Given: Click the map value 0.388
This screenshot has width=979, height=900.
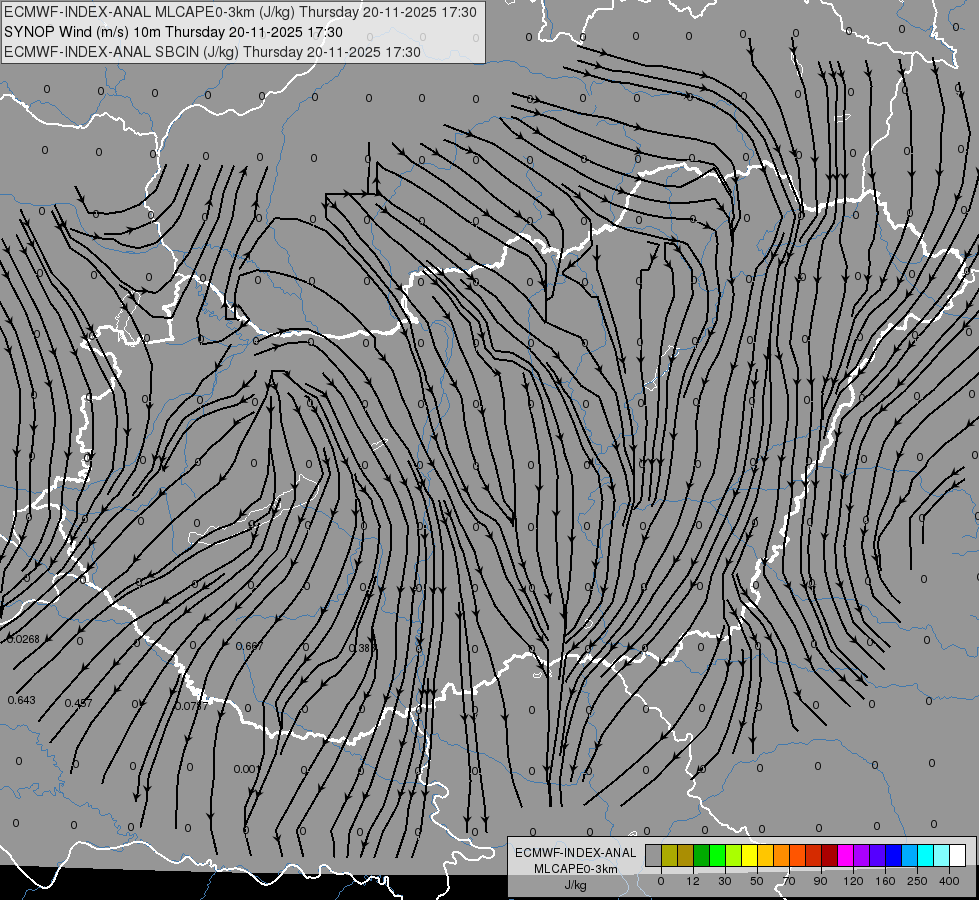Looking at the screenshot, I should click(362, 648).
